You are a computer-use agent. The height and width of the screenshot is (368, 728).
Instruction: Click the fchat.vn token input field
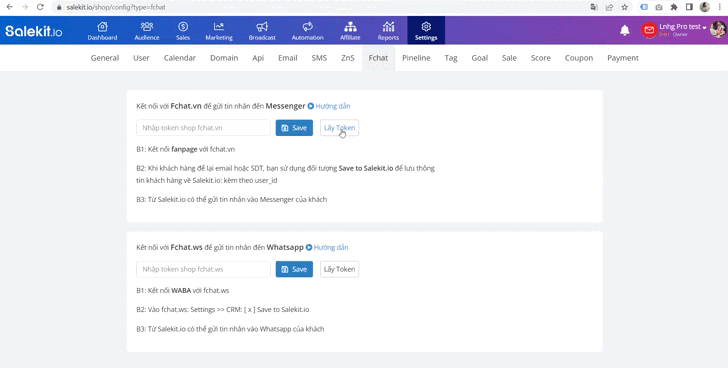point(203,128)
